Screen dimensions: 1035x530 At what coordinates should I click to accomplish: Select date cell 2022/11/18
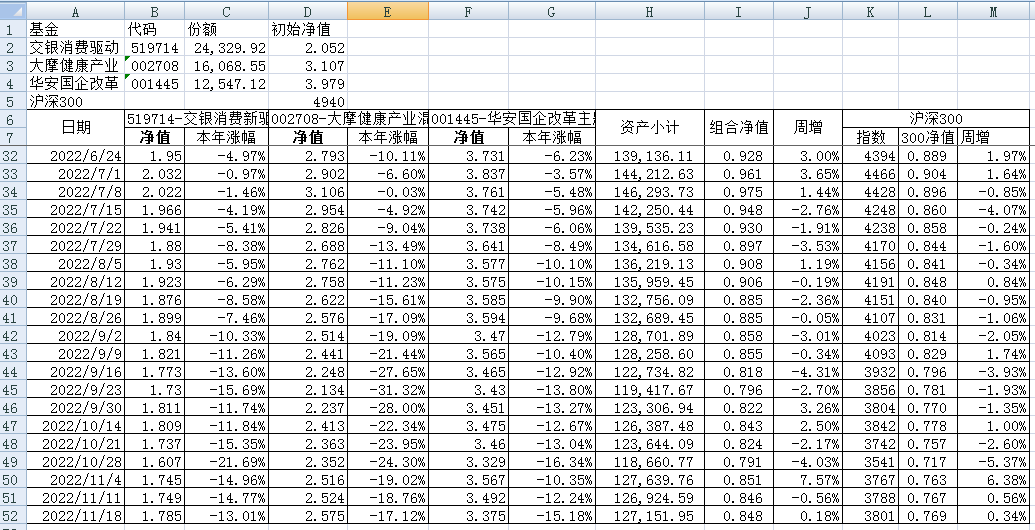[75, 515]
